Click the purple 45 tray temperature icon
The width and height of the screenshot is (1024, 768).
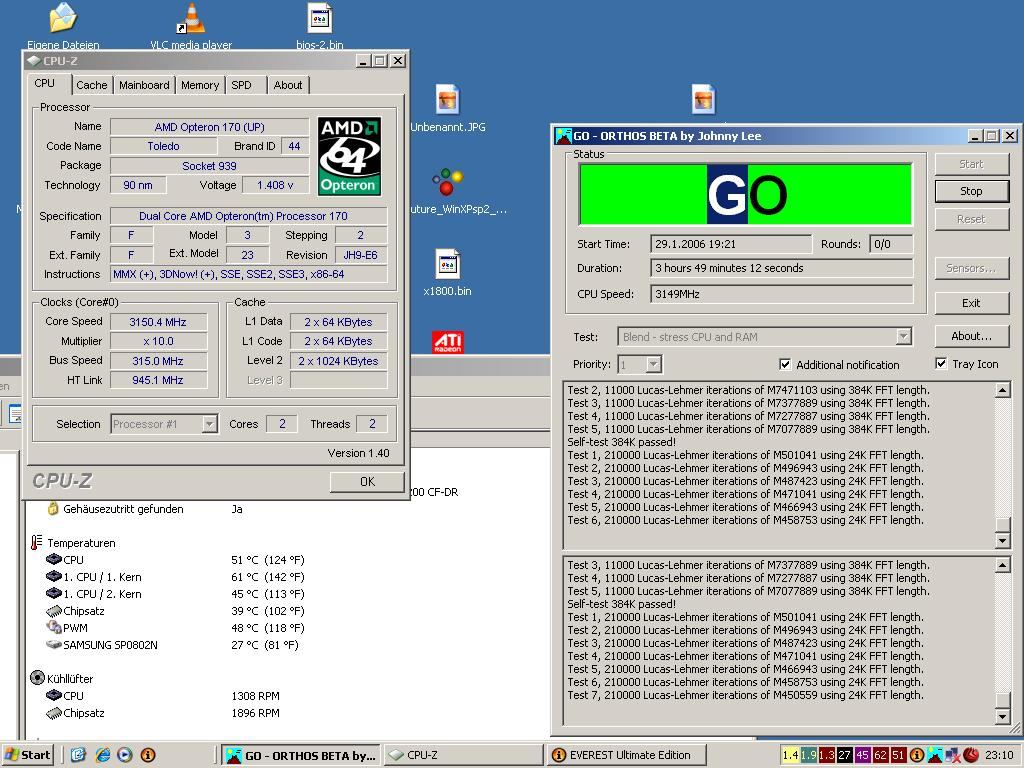pyautogui.click(x=862, y=756)
